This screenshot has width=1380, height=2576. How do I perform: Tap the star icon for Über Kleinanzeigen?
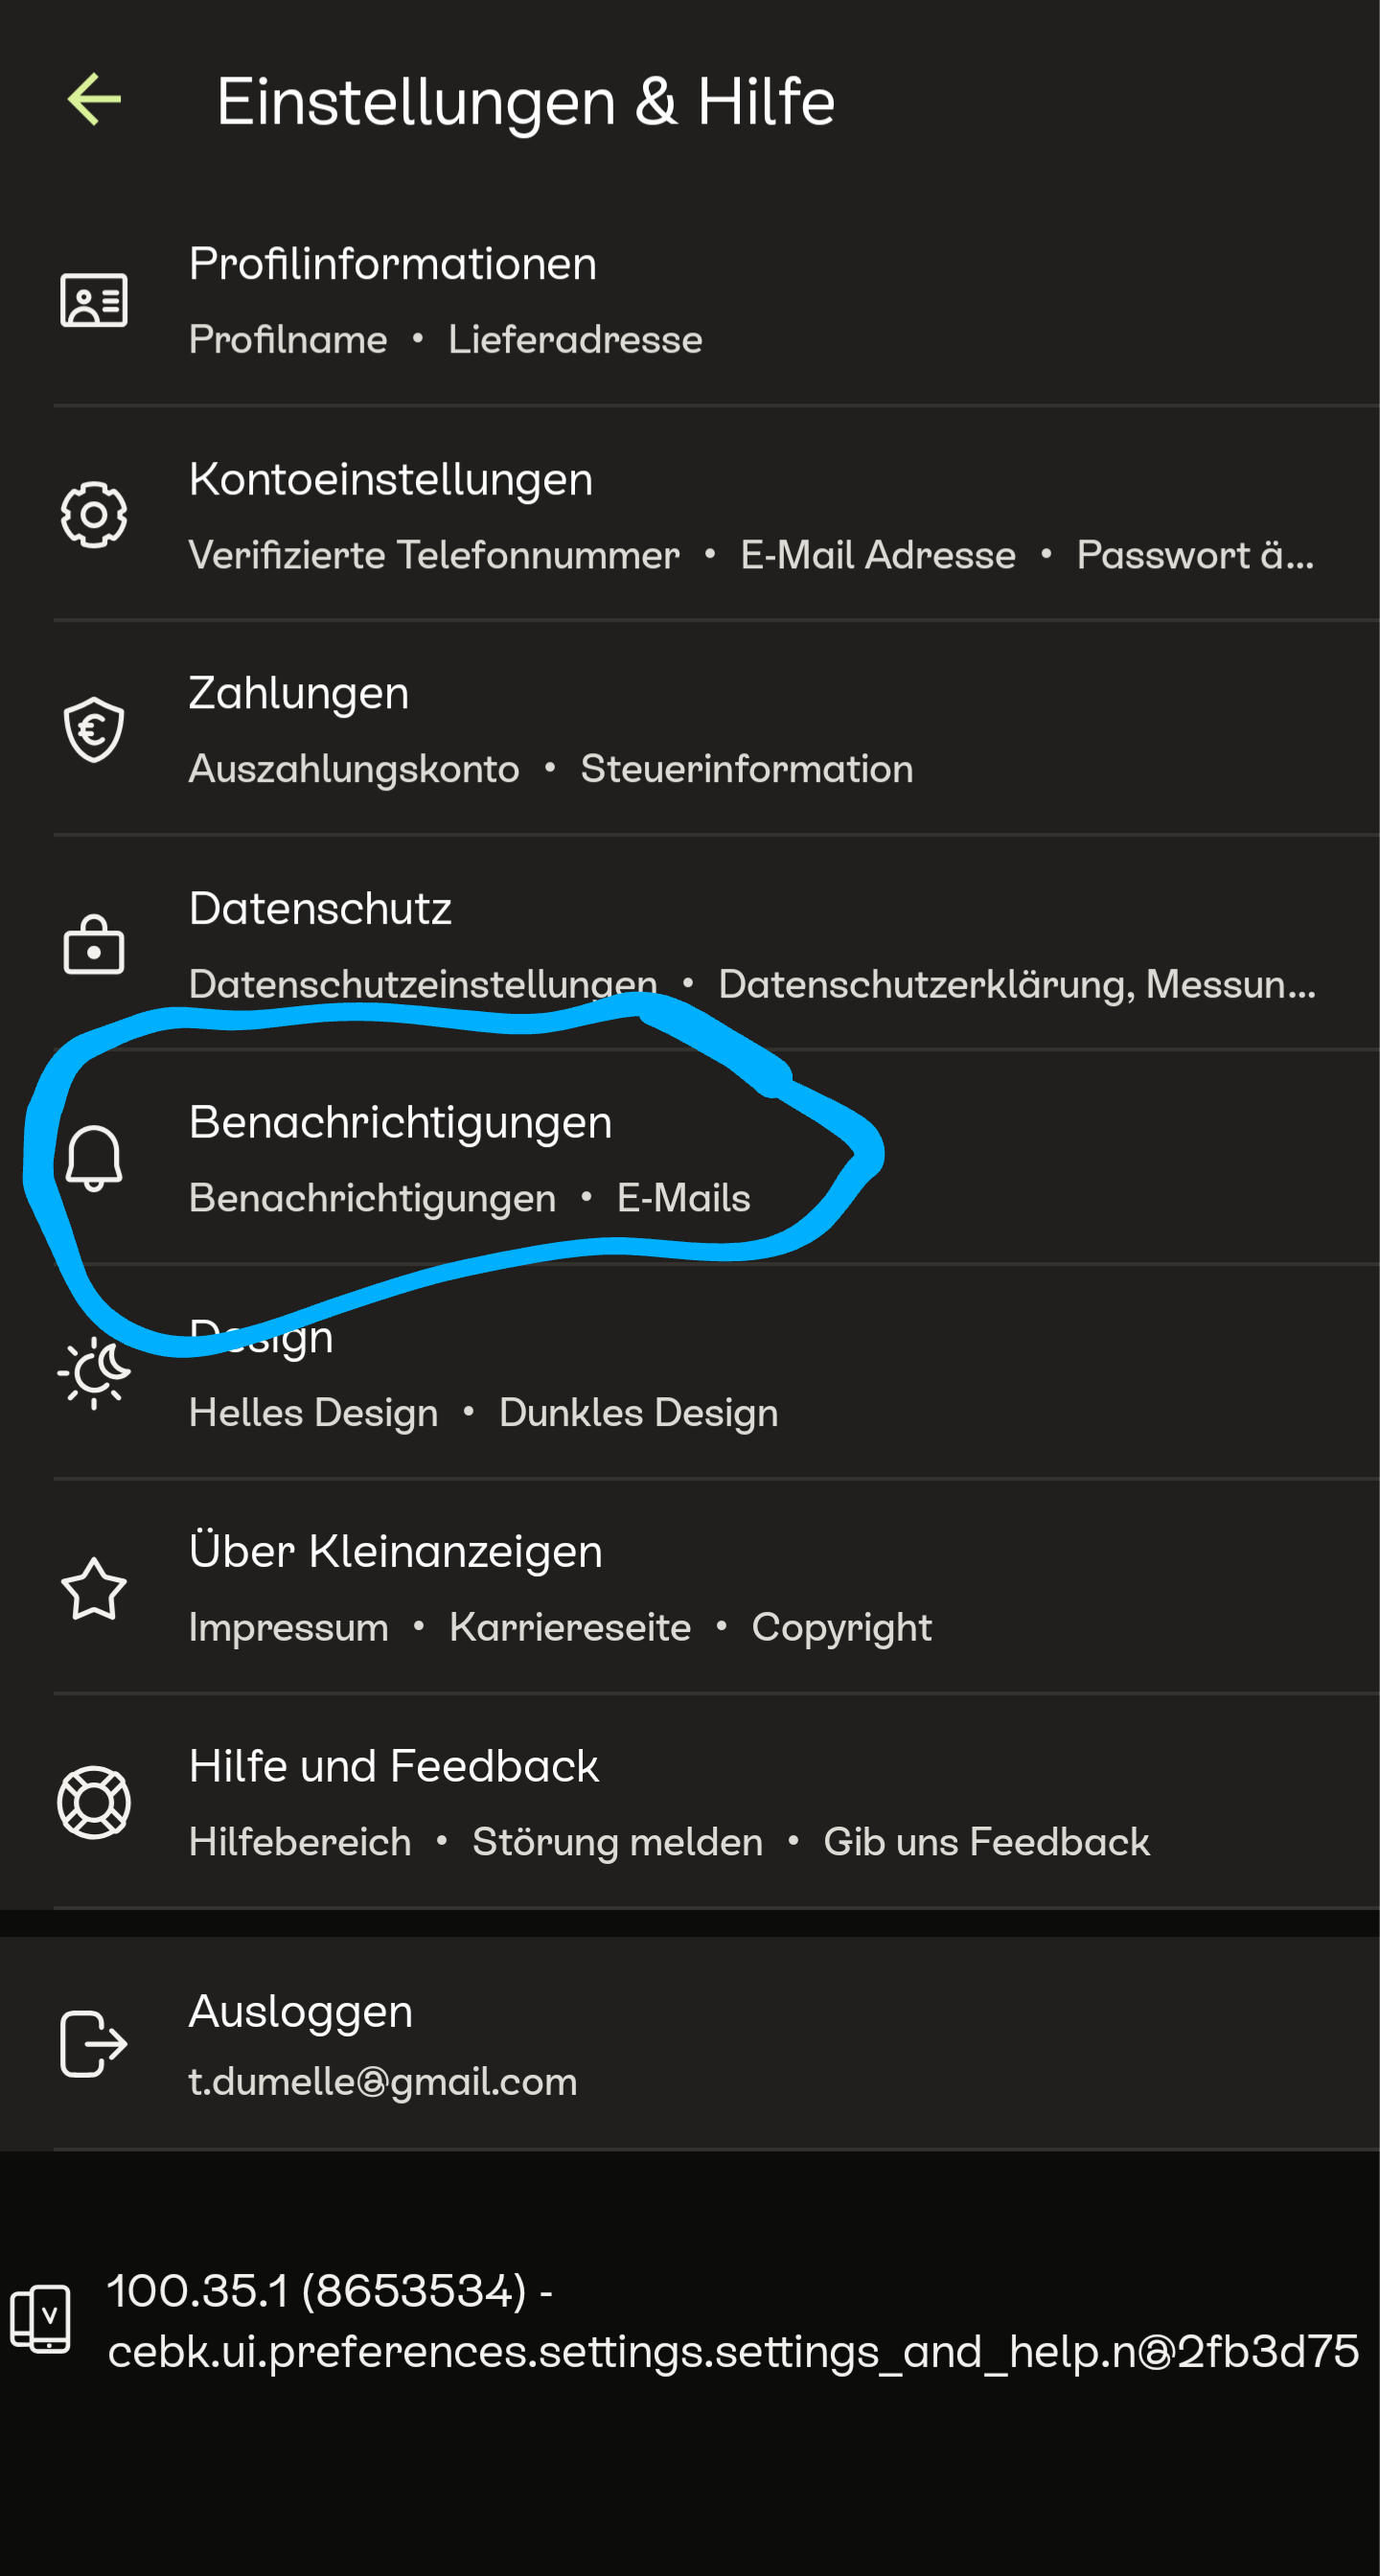pyautogui.click(x=94, y=1588)
